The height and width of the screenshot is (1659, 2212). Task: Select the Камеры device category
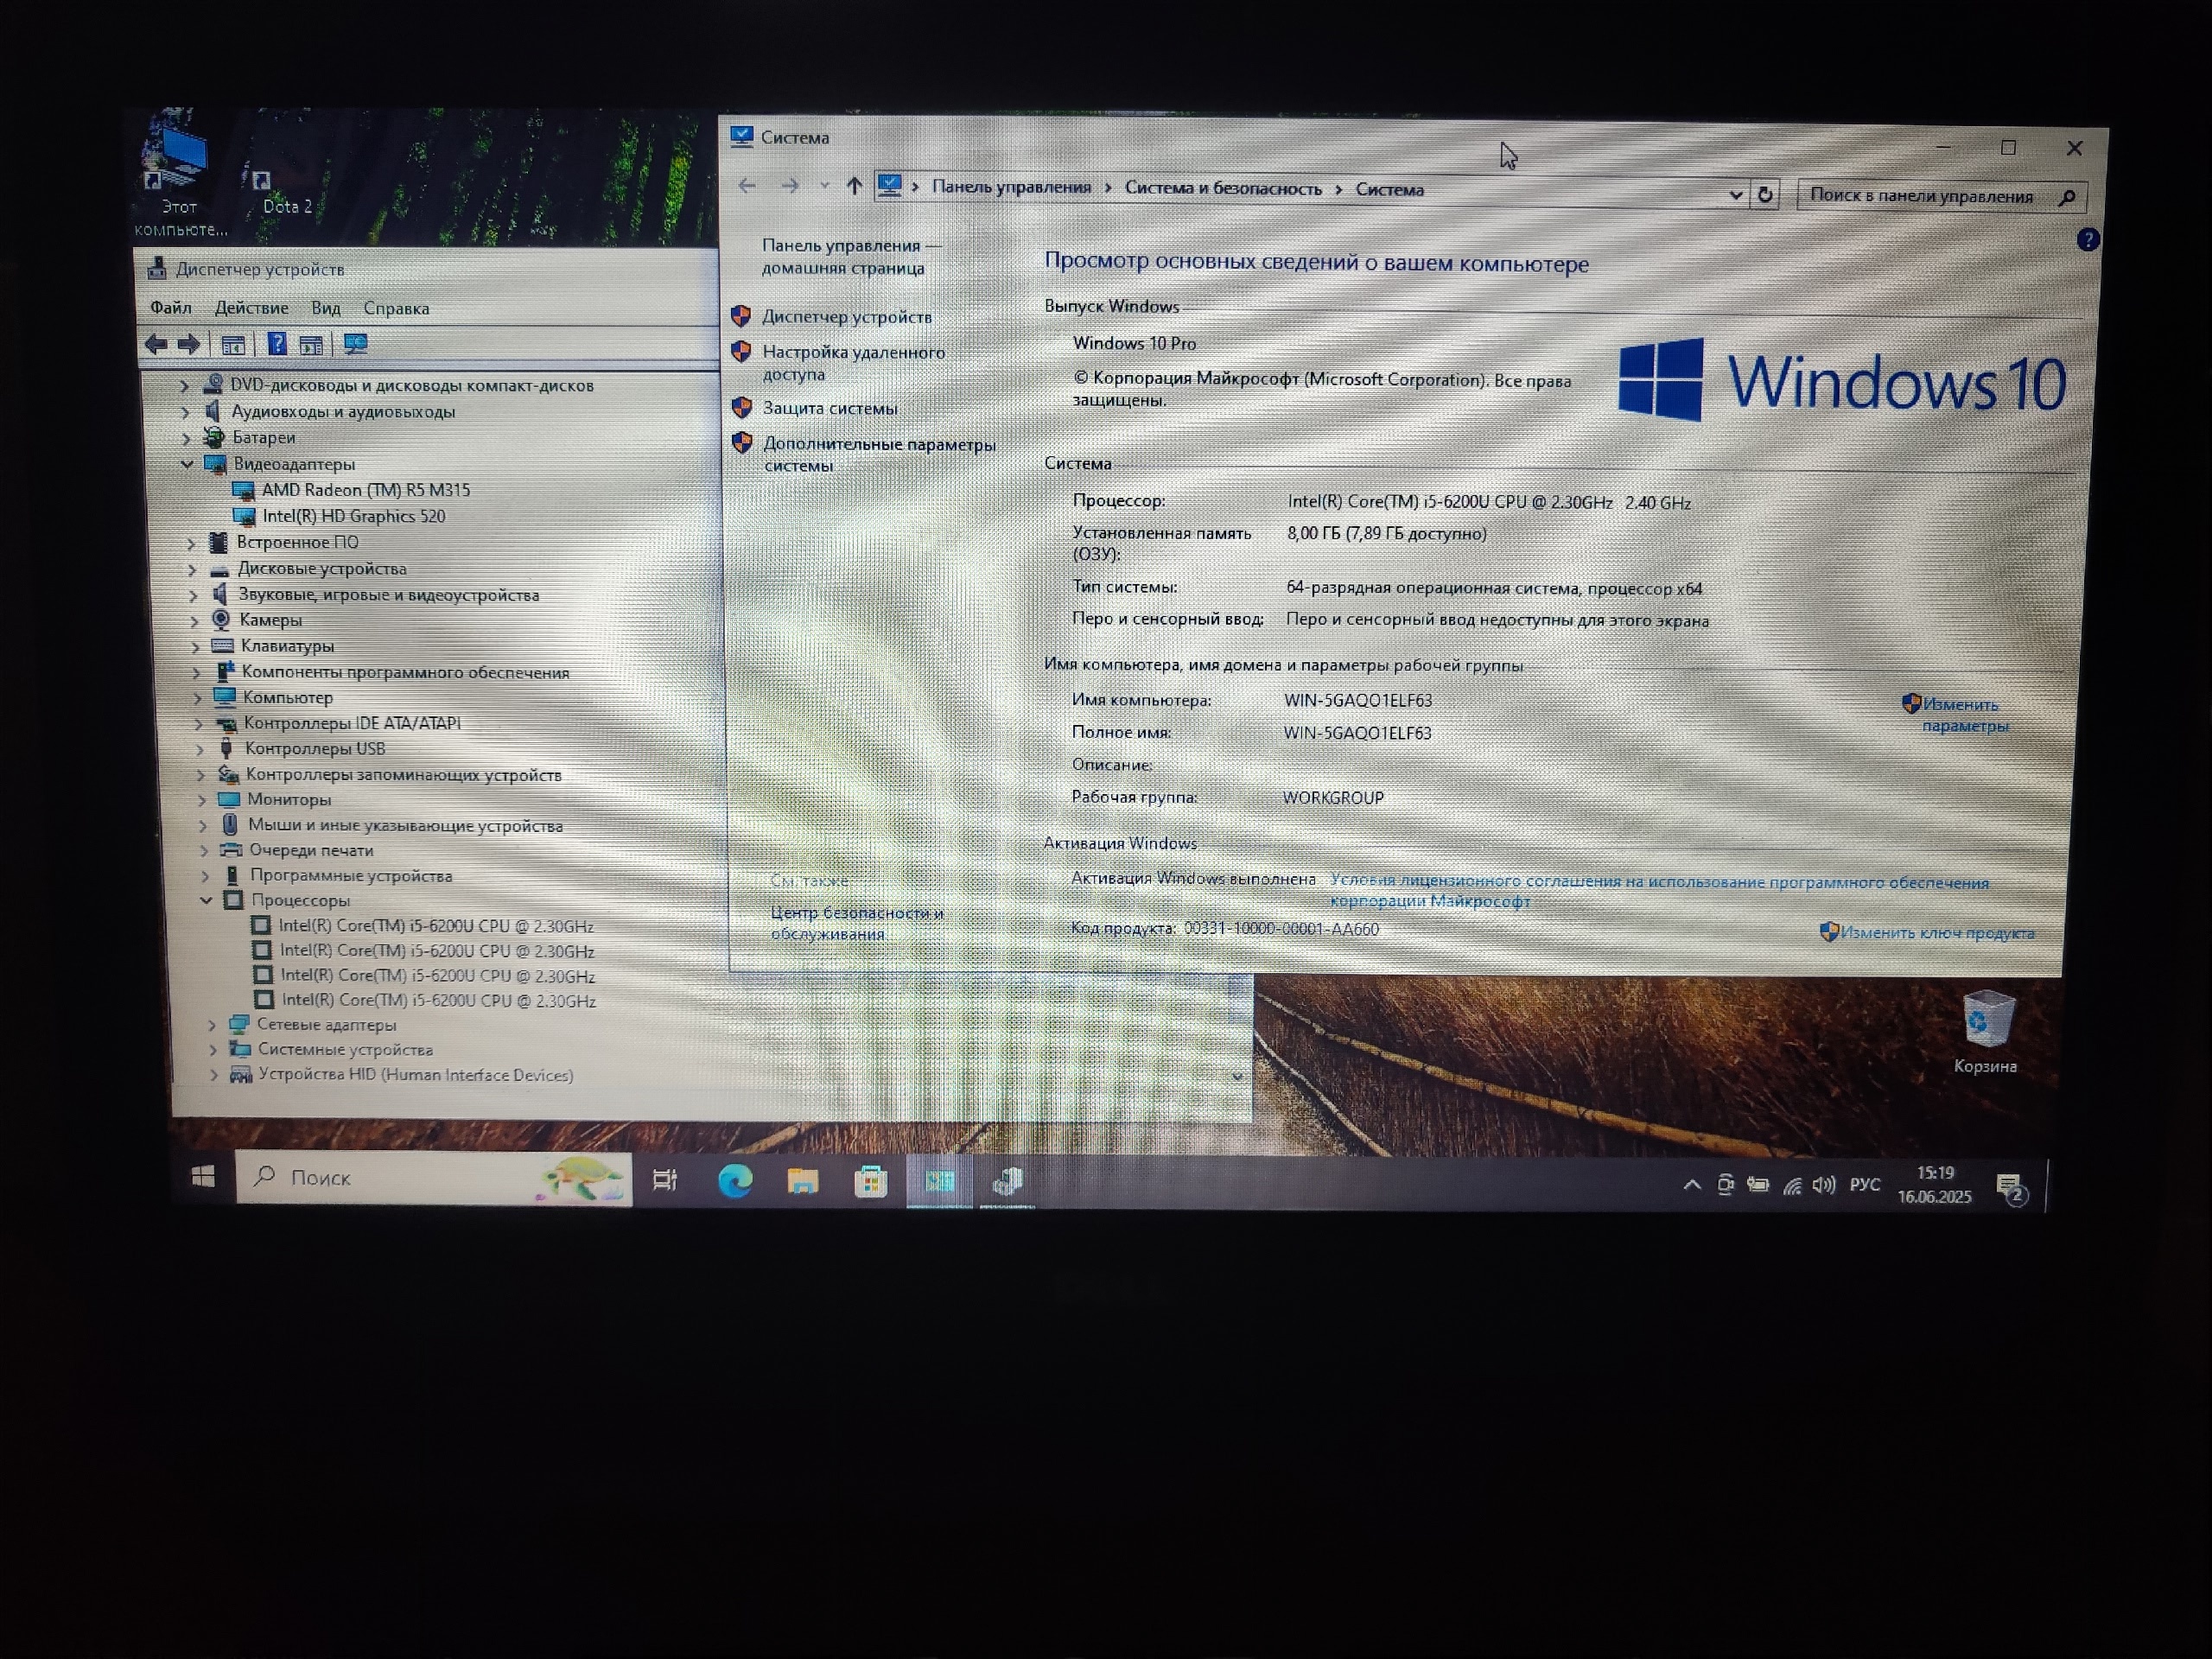270,620
